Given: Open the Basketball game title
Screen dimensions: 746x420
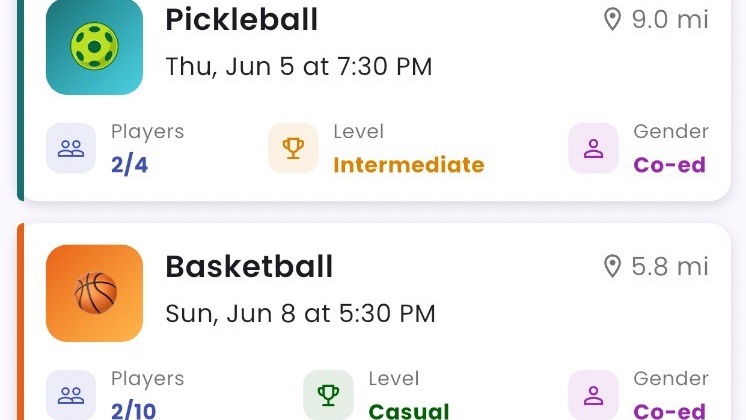Looking at the screenshot, I should [x=249, y=266].
